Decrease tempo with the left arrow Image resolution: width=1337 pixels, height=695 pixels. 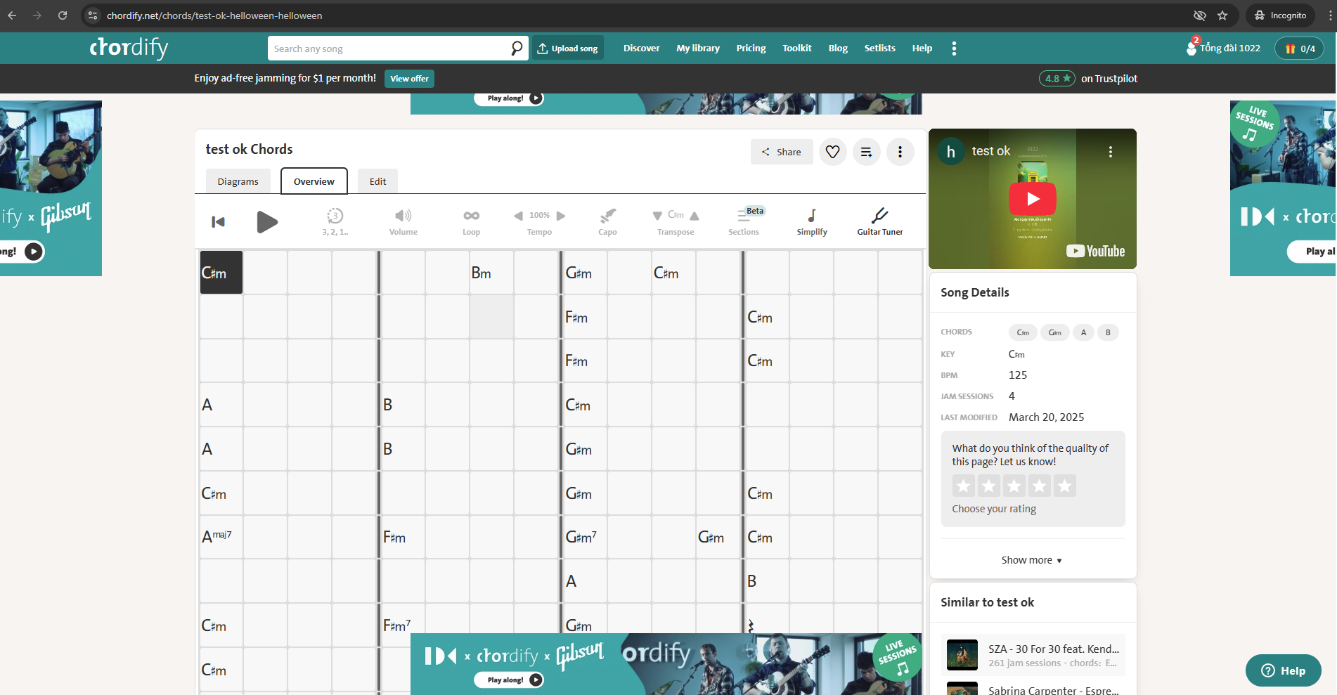[x=518, y=215]
